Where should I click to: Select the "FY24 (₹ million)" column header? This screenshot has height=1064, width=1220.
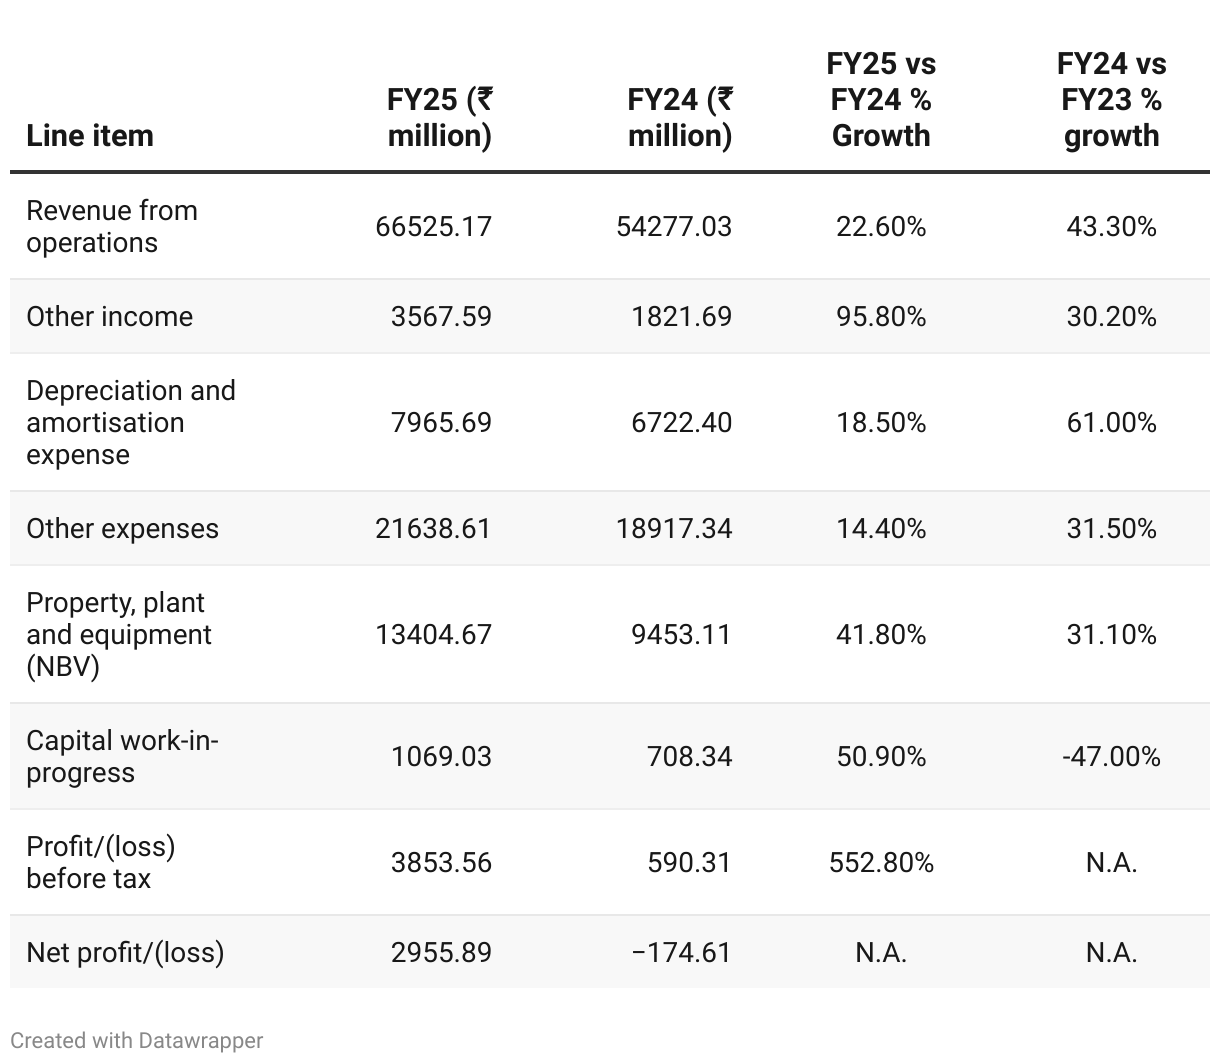679,118
